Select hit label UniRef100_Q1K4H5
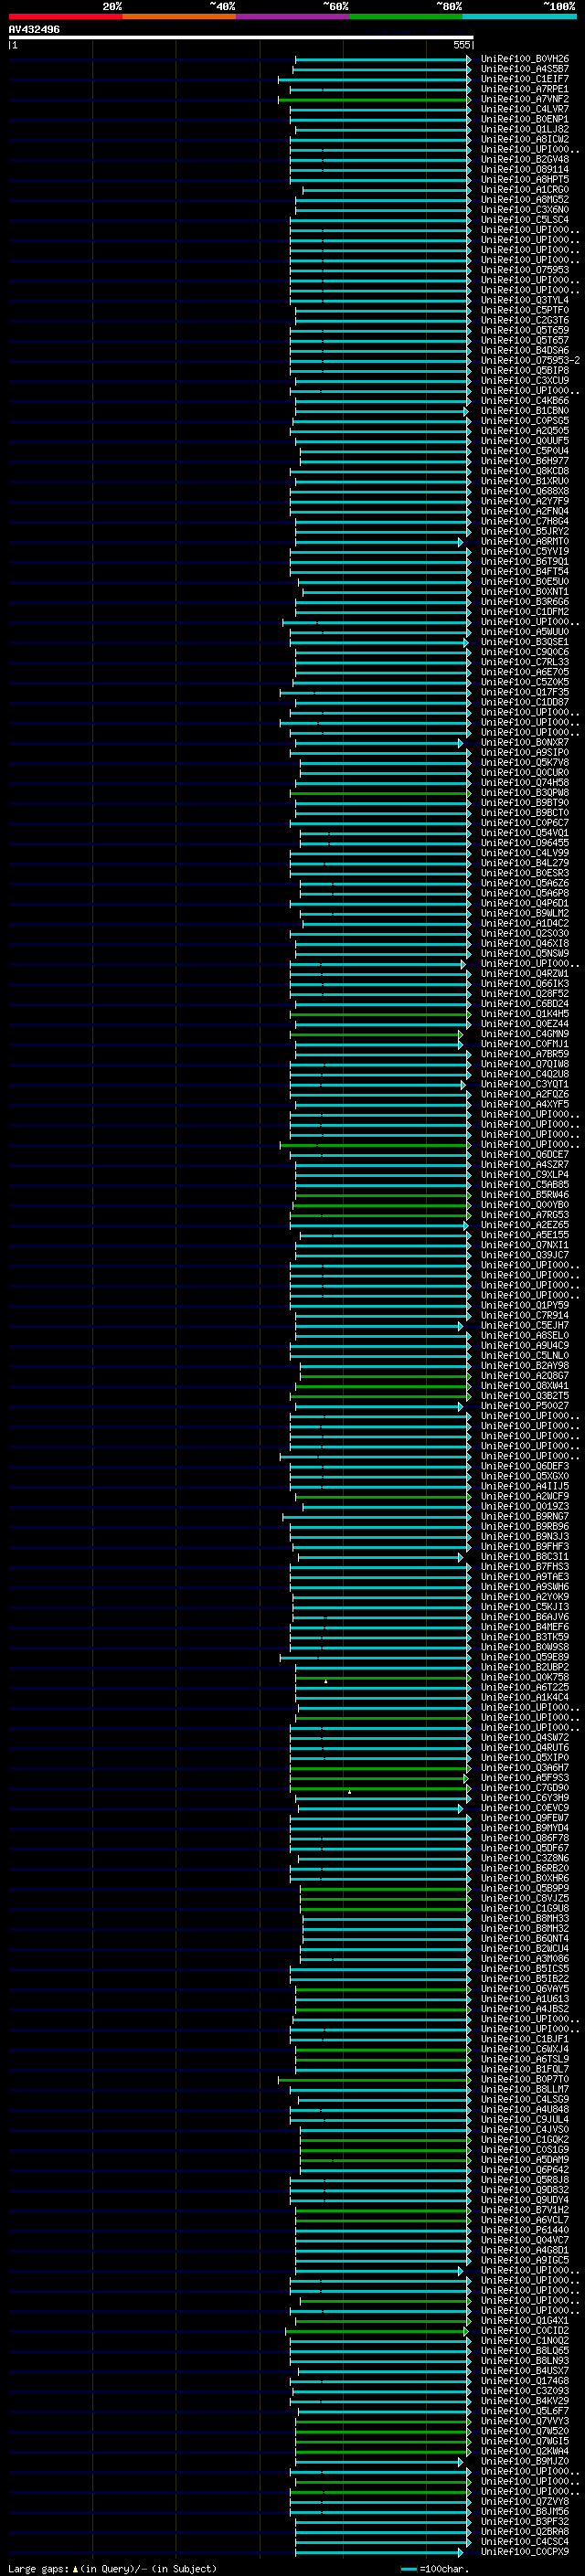This screenshot has height=2576, width=585. (524, 1014)
